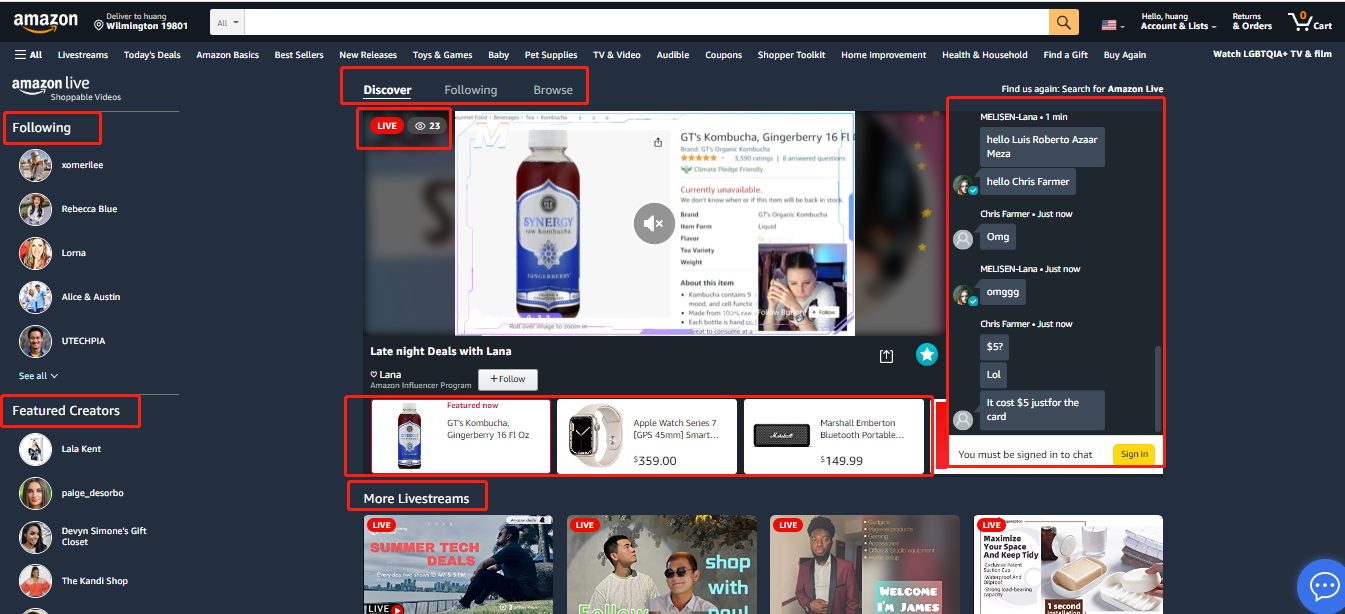Click the share icon under the video

coord(886,356)
